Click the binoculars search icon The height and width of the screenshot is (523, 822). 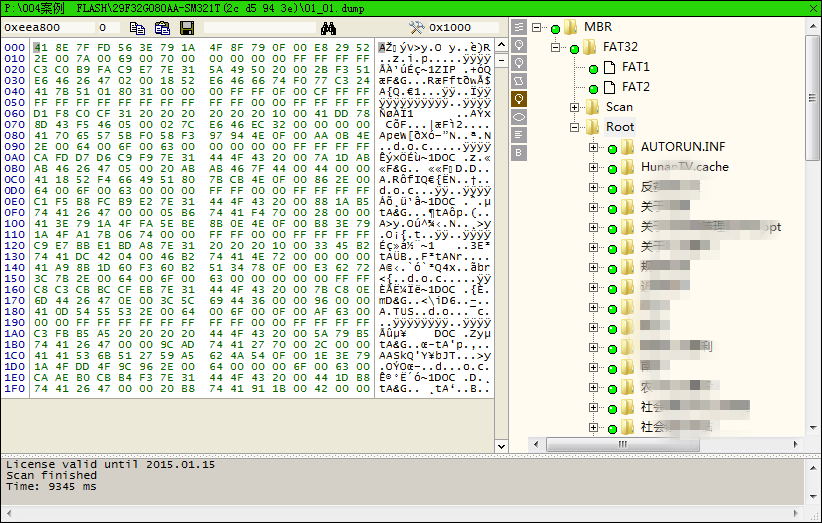(328, 28)
